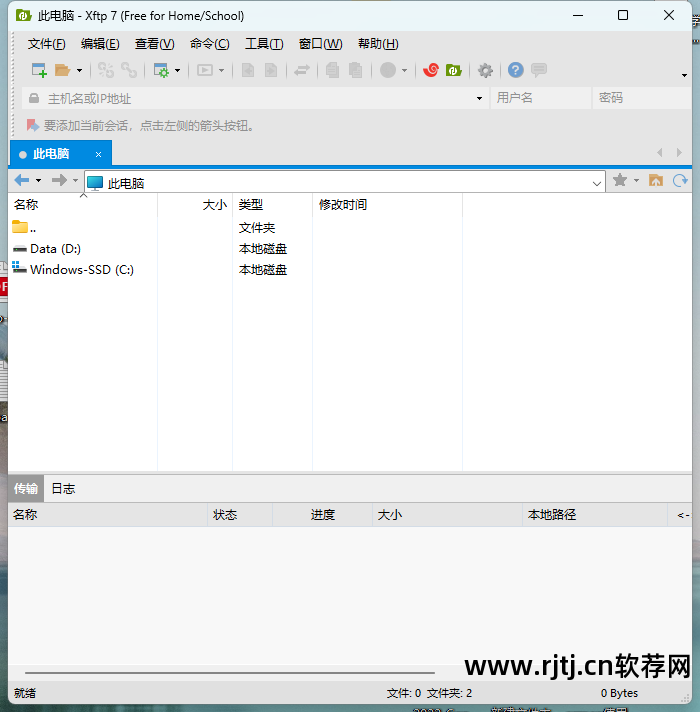Expand the Open Session dropdown arrow
Screen dimensions: 700x712
(79, 70)
